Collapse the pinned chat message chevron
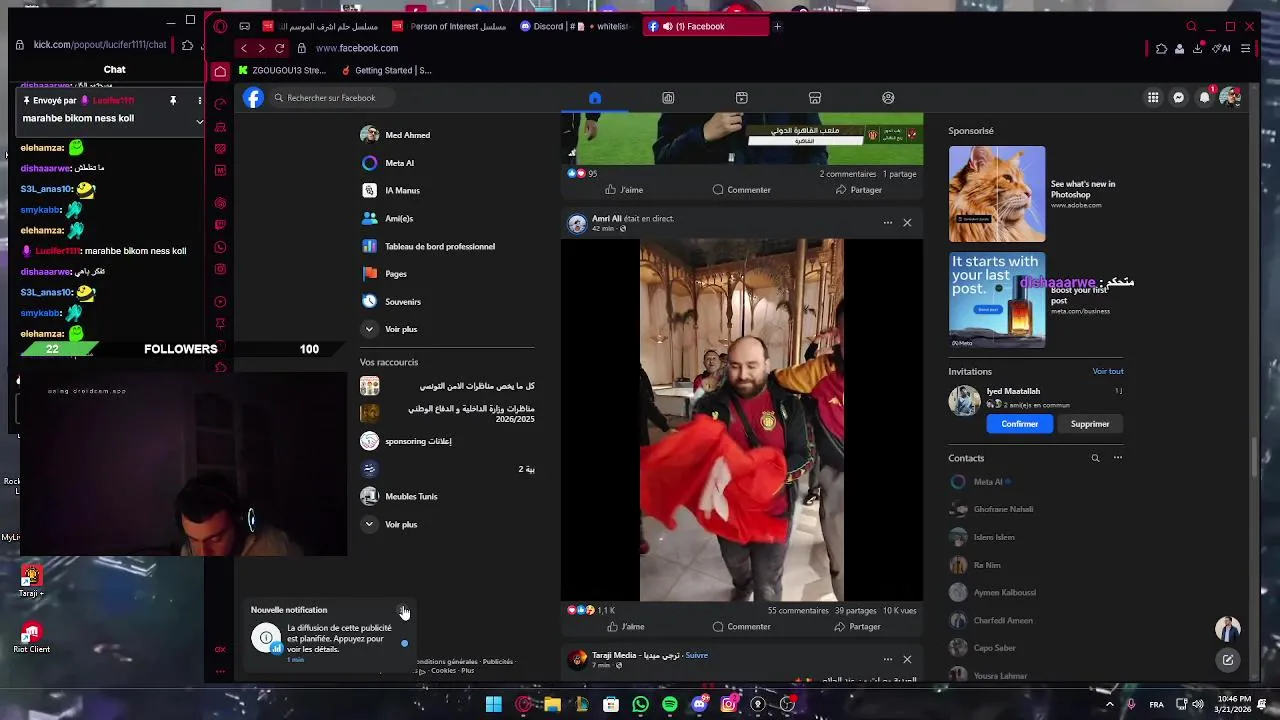1280x720 pixels. point(199,122)
